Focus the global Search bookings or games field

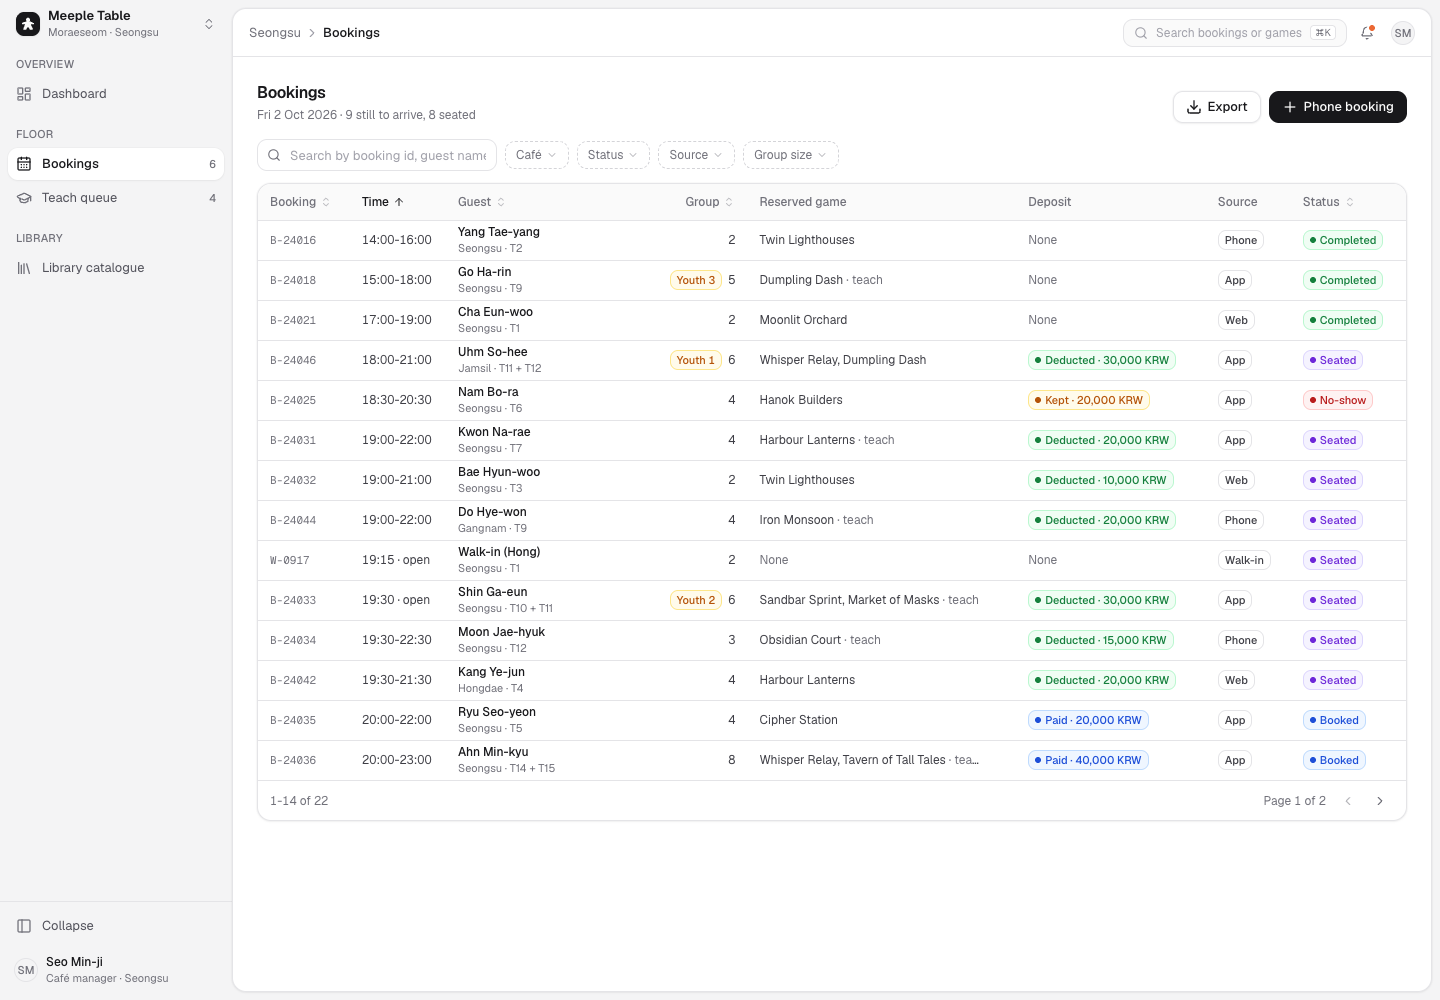[x=1235, y=33]
